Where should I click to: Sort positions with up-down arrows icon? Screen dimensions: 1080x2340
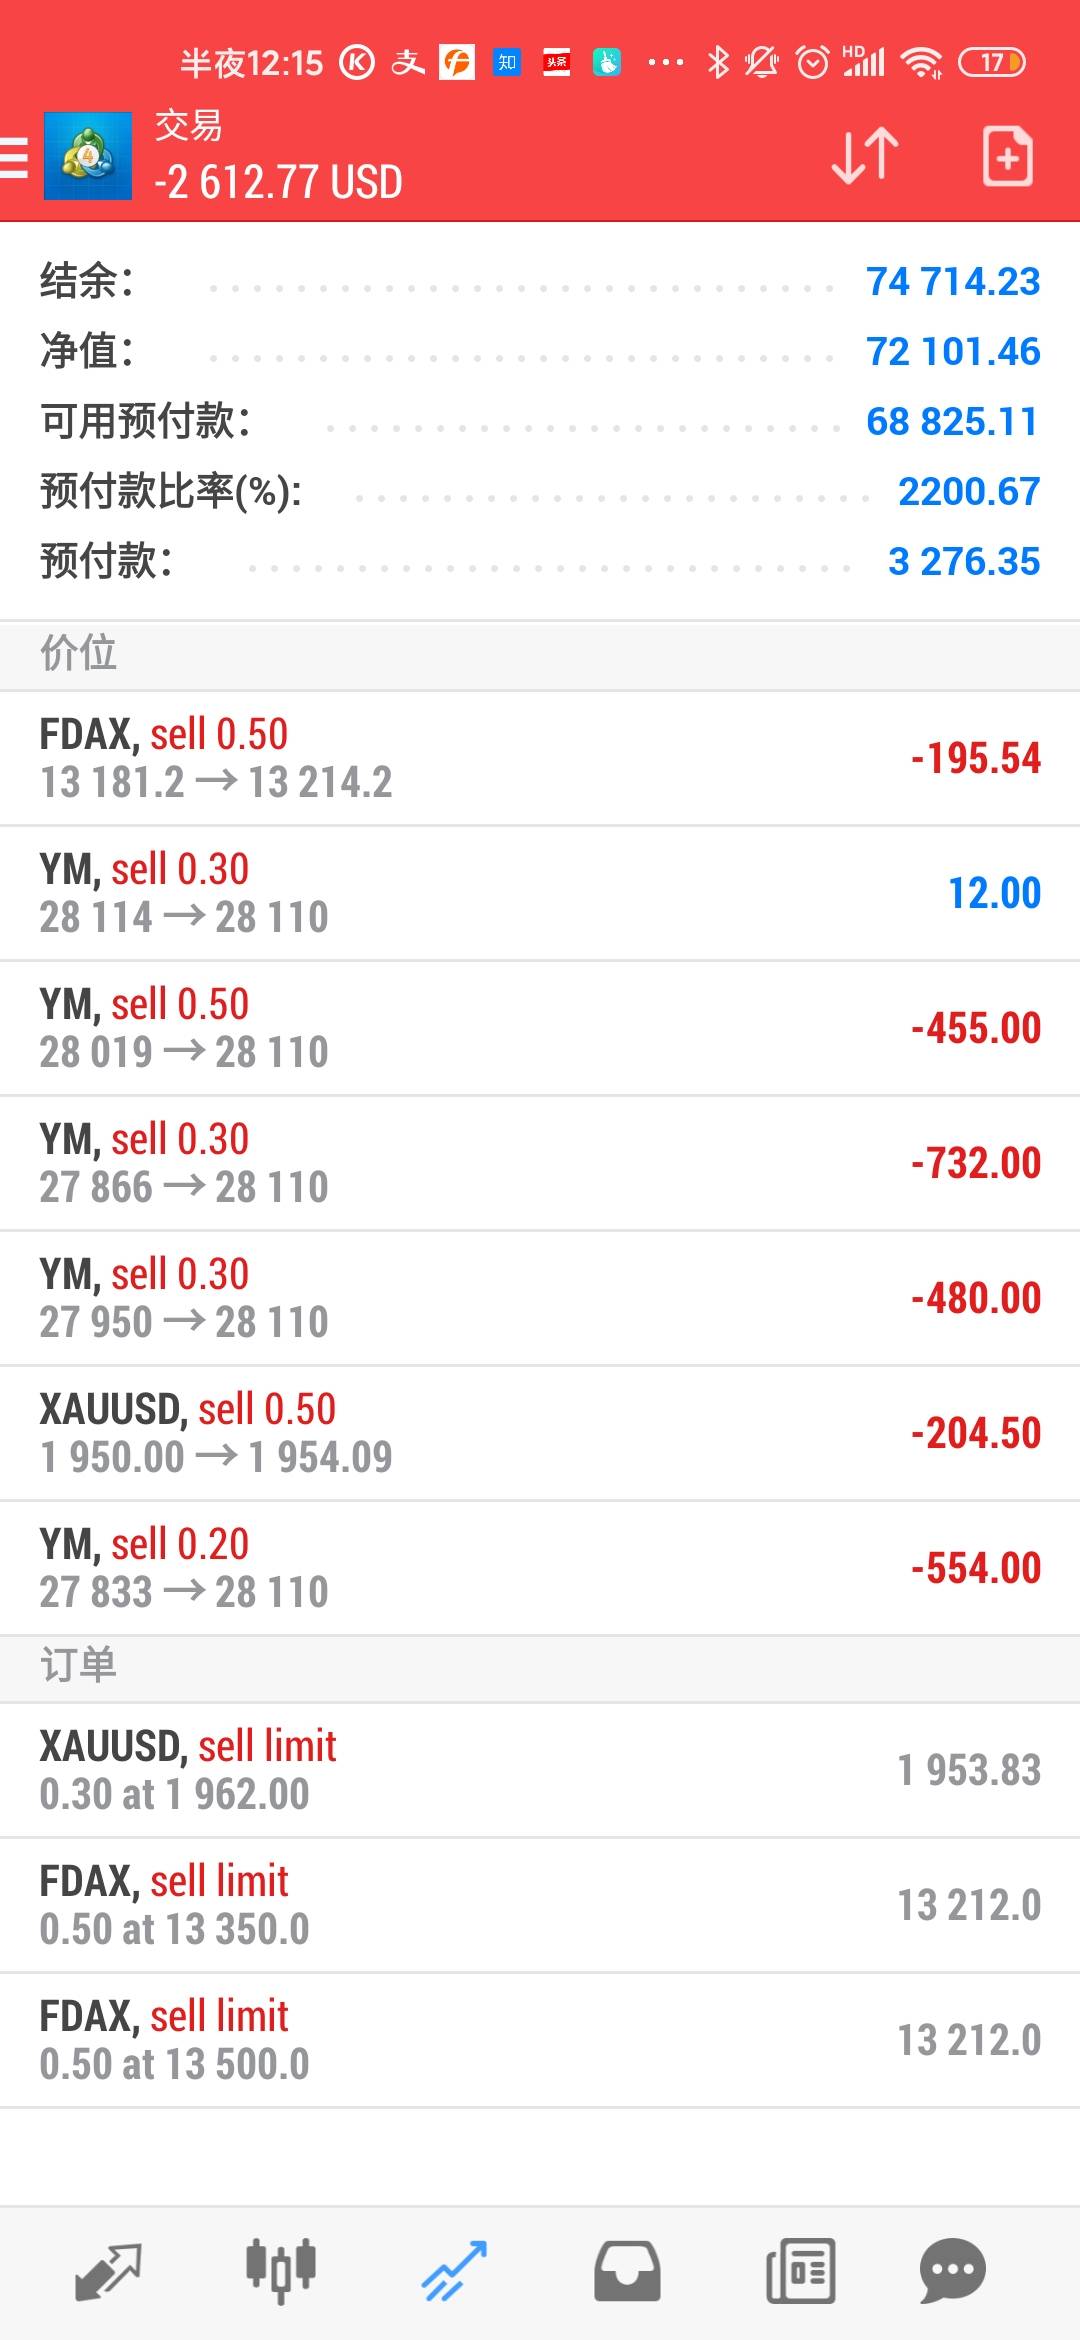click(865, 156)
